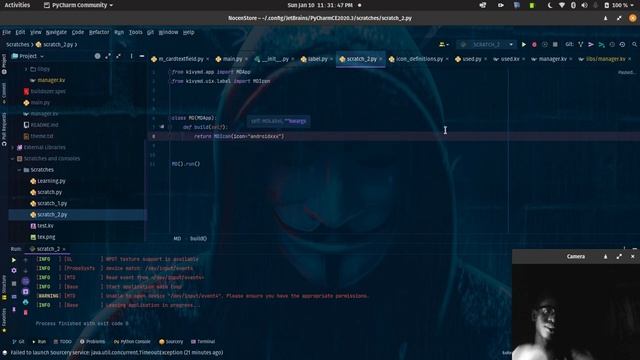Open Git history clock icon
640x360 pixels.
612,44
